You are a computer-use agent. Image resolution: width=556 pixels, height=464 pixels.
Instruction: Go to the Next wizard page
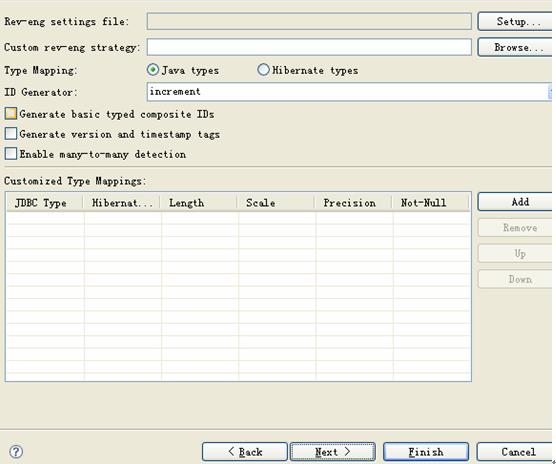coord(333,452)
